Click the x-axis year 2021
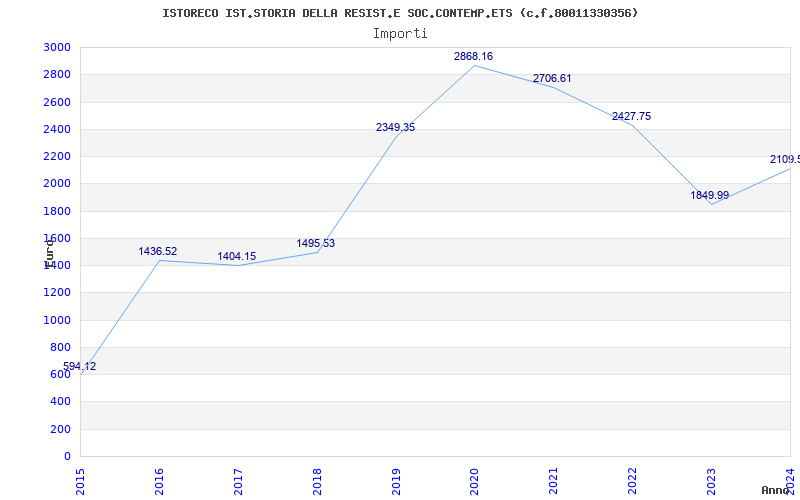800x500 pixels. point(554,482)
